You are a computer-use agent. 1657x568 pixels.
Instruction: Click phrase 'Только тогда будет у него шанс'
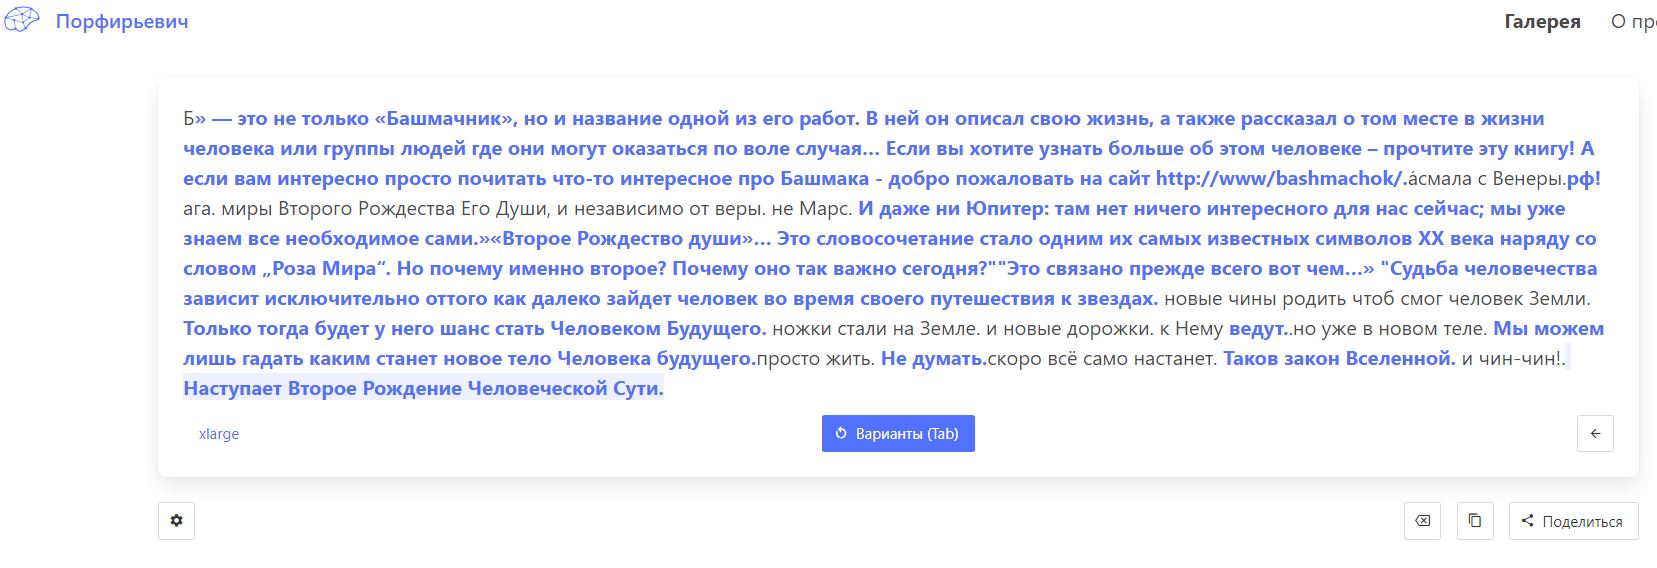coord(339,329)
